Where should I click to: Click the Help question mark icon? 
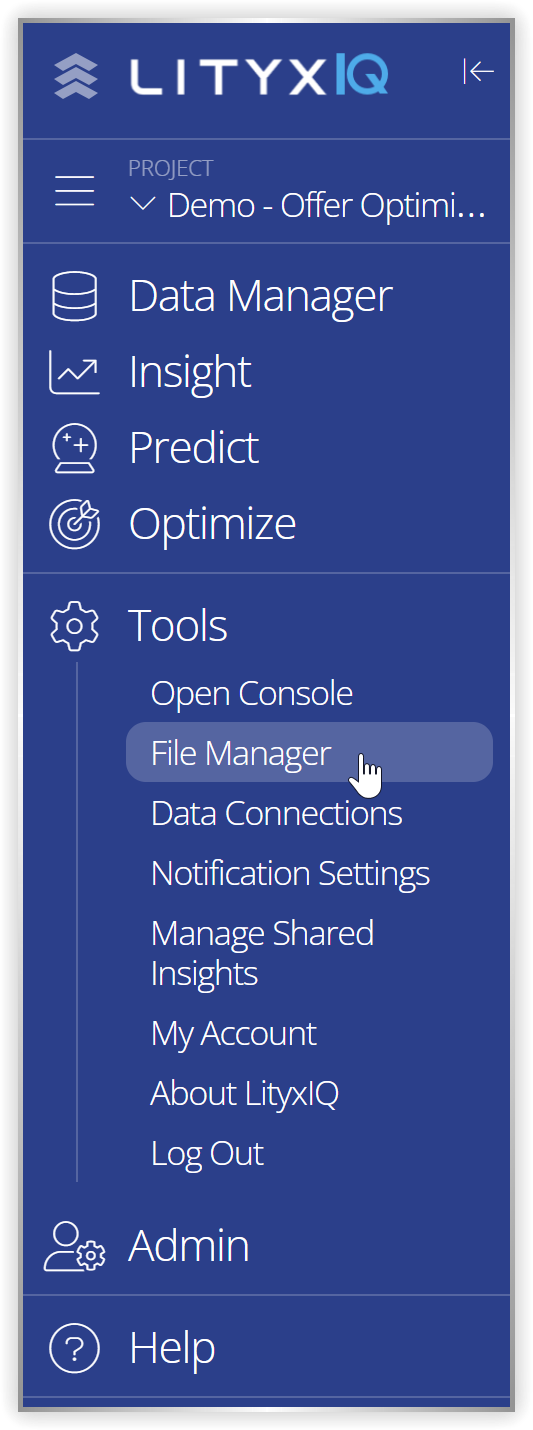click(x=74, y=1348)
